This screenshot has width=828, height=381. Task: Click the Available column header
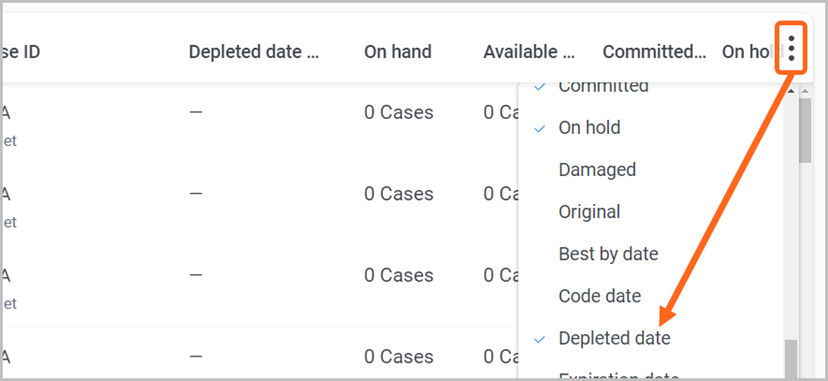point(529,52)
